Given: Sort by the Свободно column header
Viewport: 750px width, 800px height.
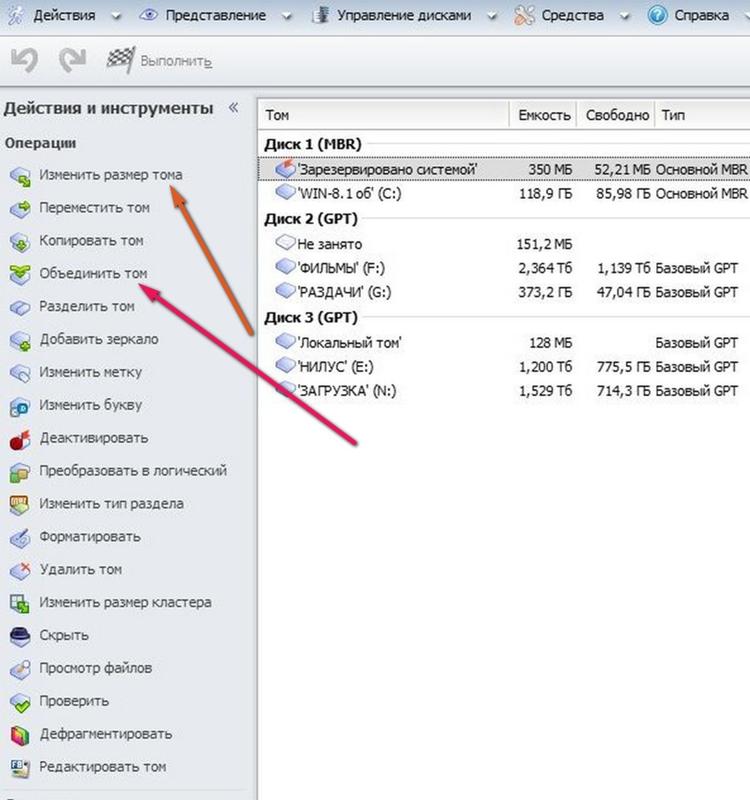Looking at the screenshot, I should 616,115.
